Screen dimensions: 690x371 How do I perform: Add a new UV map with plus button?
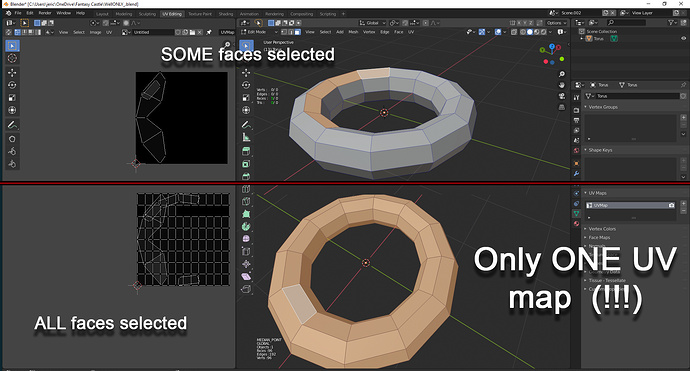point(683,204)
